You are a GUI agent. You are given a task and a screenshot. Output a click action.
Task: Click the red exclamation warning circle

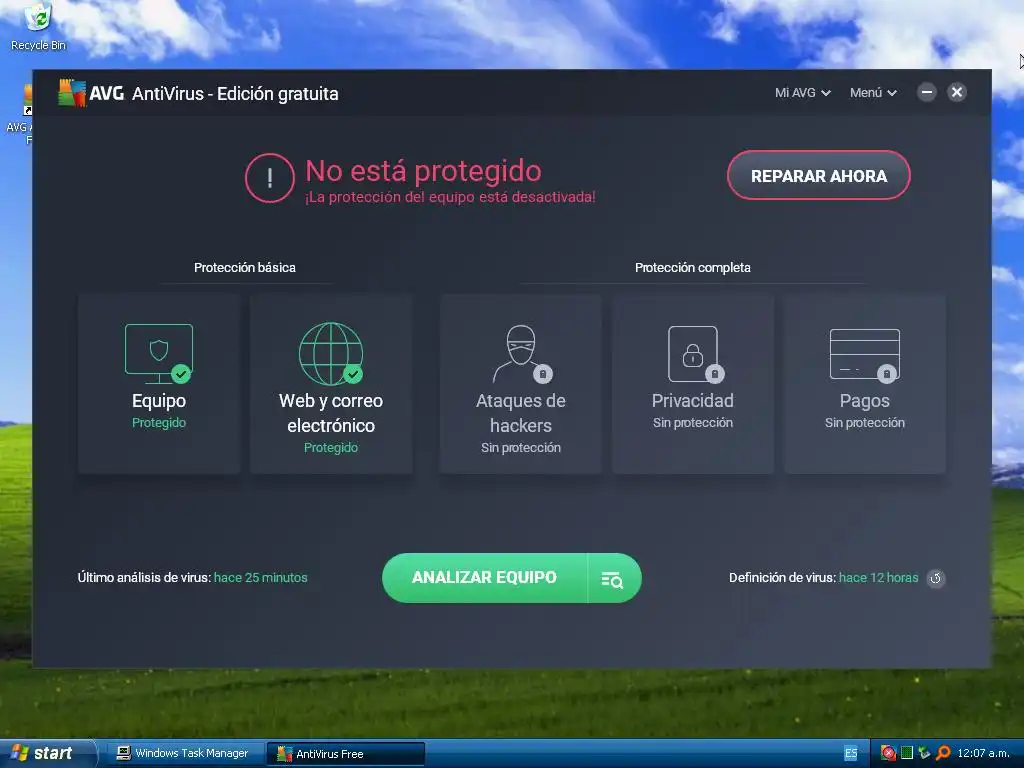click(270, 178)
